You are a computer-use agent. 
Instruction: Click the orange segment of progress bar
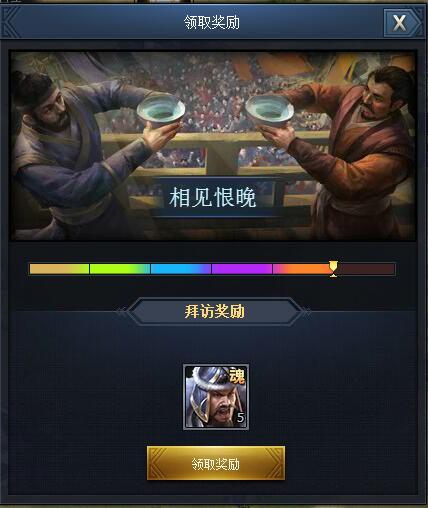(302, 269)
